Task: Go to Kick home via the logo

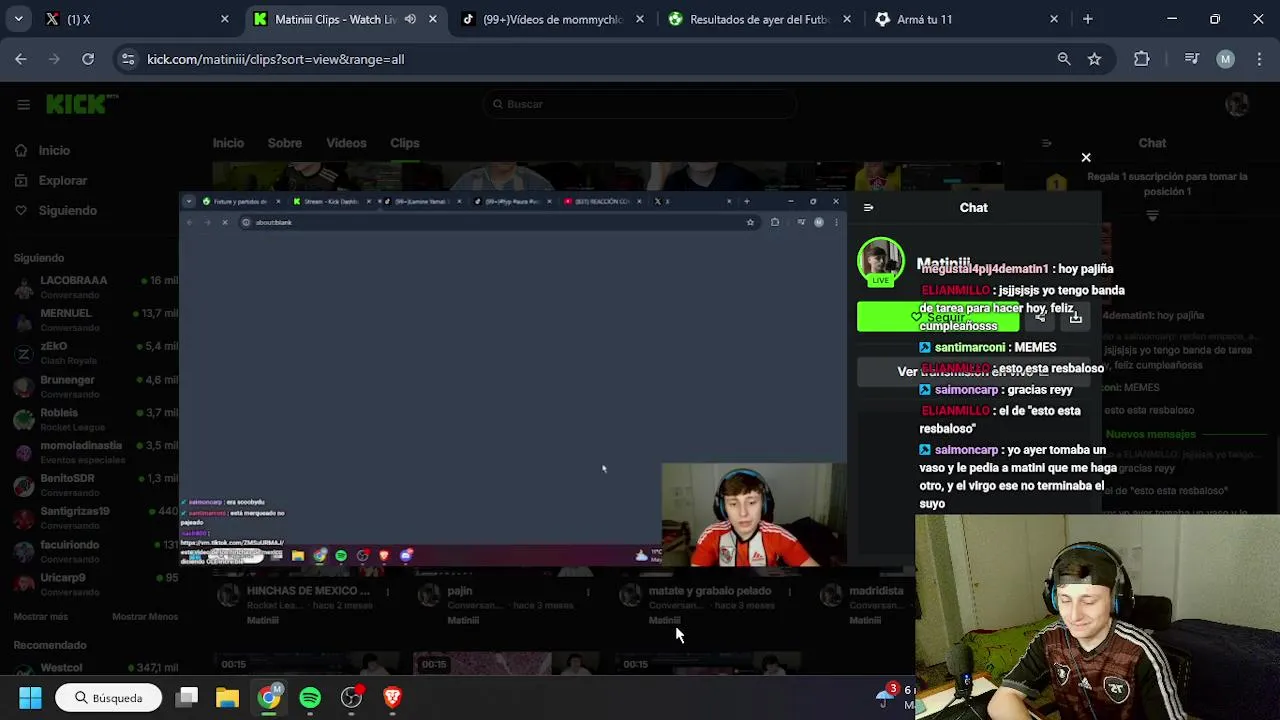Action: (82, 104)
